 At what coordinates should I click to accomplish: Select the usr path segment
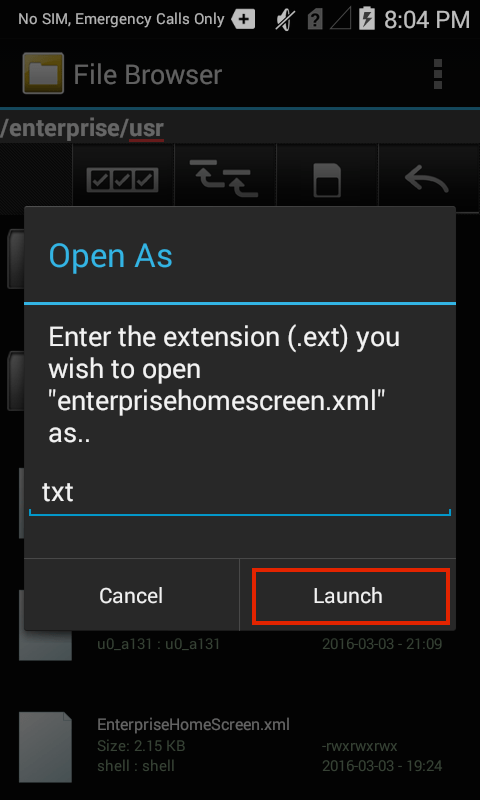[x=146, y=129]
